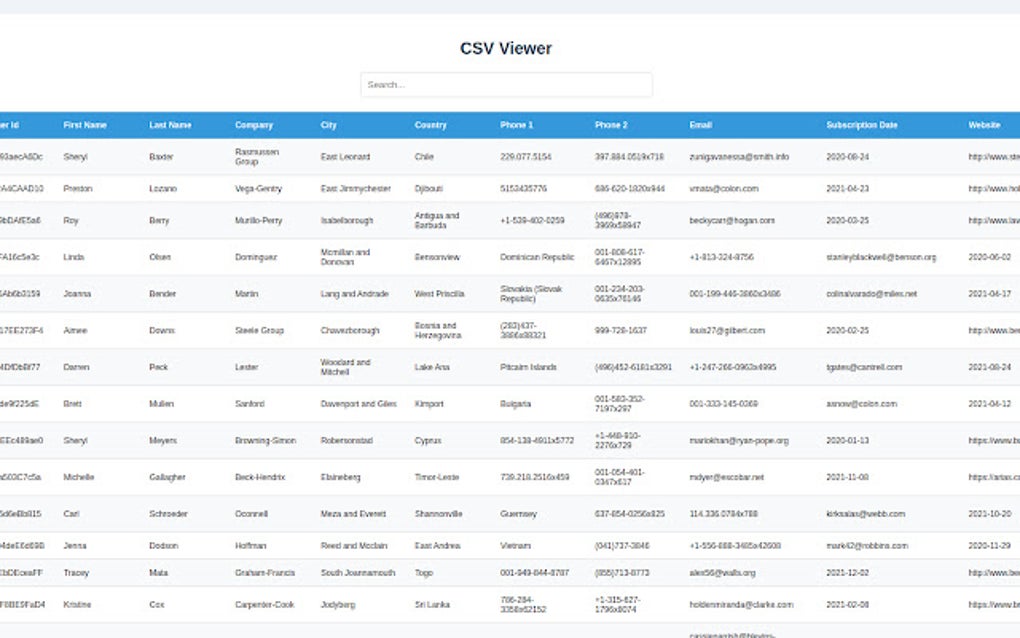The width and height of the screenshot is (1020, 638).
Task: Click the Company column header
Action: (x=254, y=125)
